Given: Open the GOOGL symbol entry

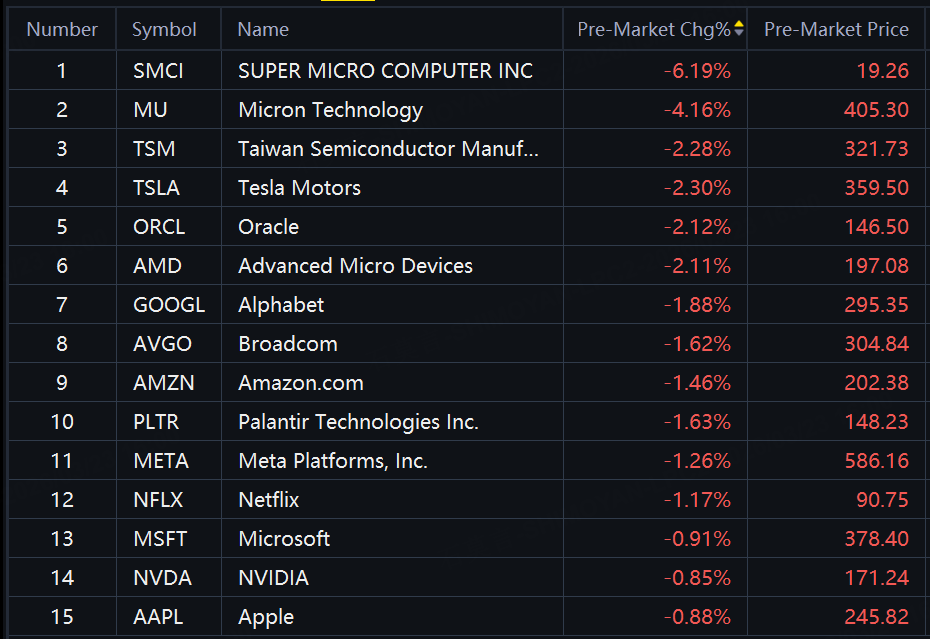Looking at the screenshot, I should click(169, 305).
